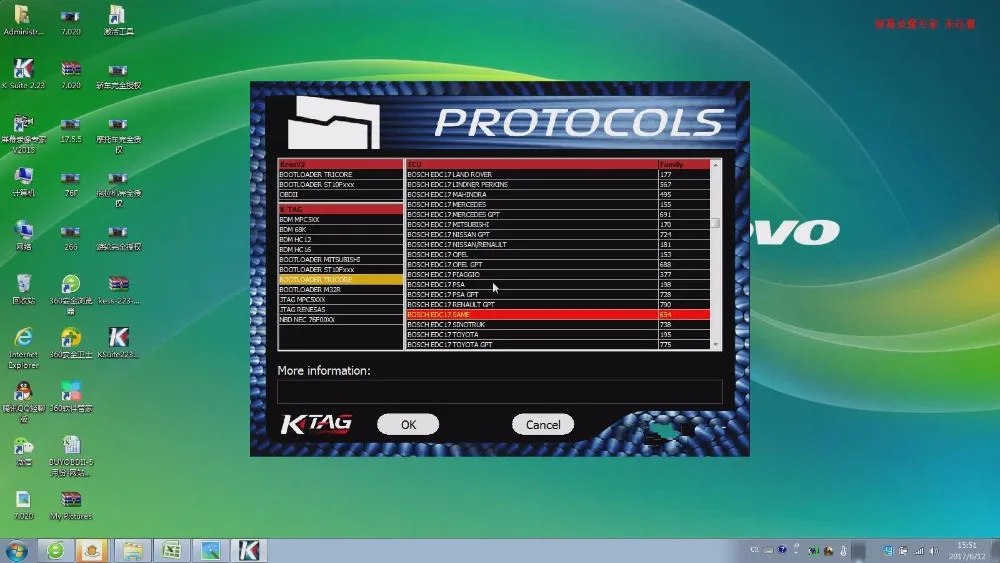1000x563 pixels.
Task: Open the Computer desktop icon
Action: point(24,182)
